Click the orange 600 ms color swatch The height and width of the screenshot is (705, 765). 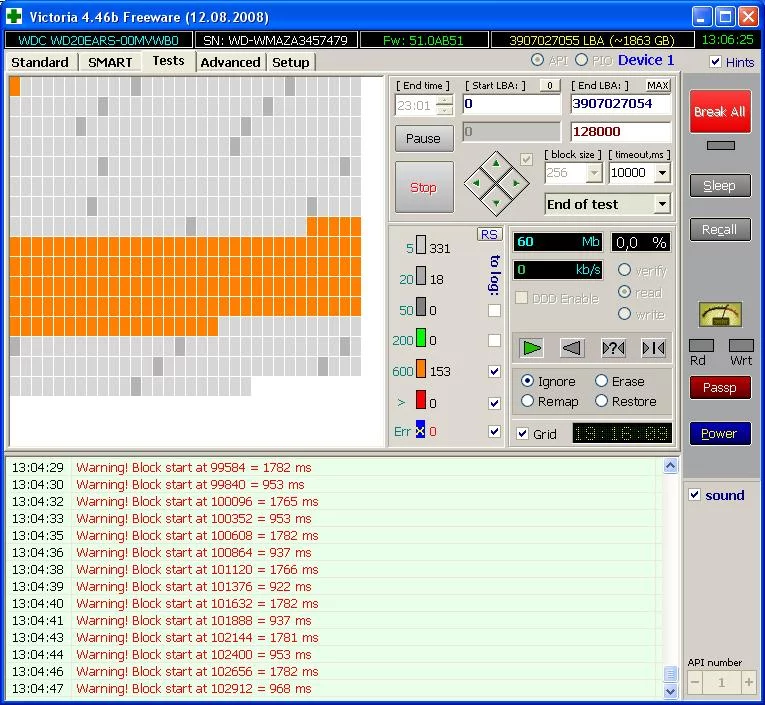(421, 370)
